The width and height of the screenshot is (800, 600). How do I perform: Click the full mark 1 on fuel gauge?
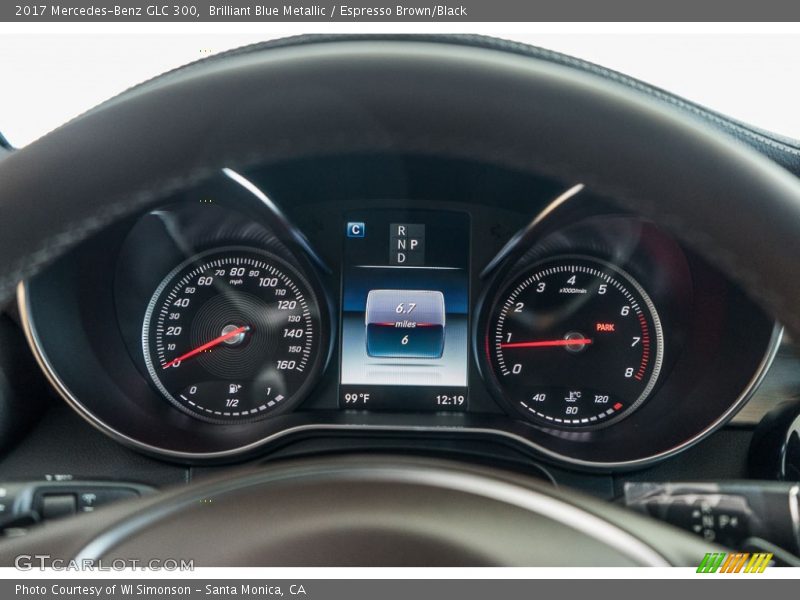(x=268, y=392)
